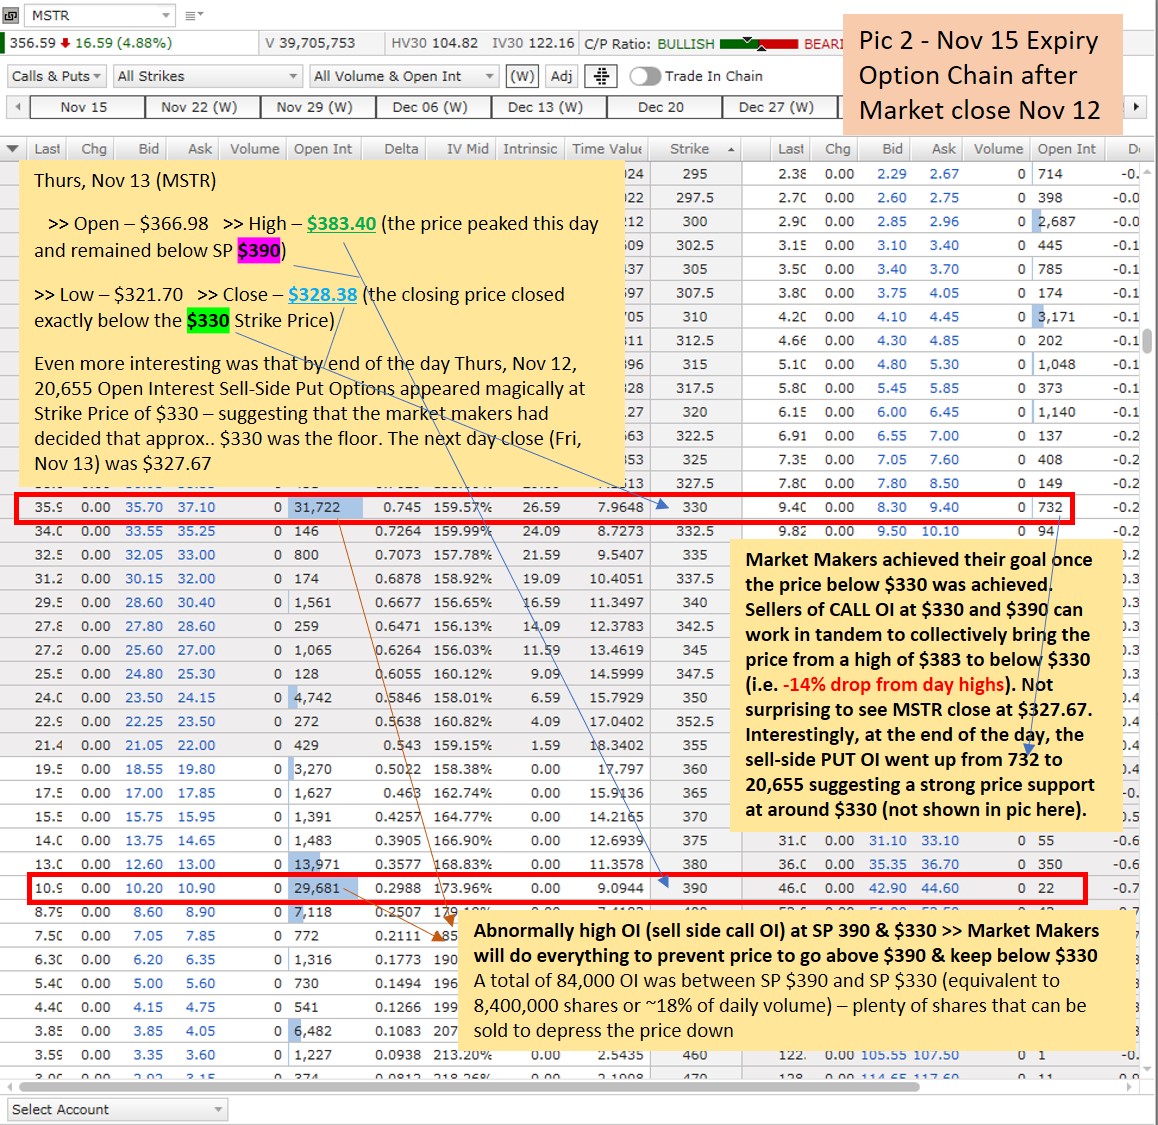
Task: Click put open interest 3,171 at strike 310
Action: coord(1056,317)
